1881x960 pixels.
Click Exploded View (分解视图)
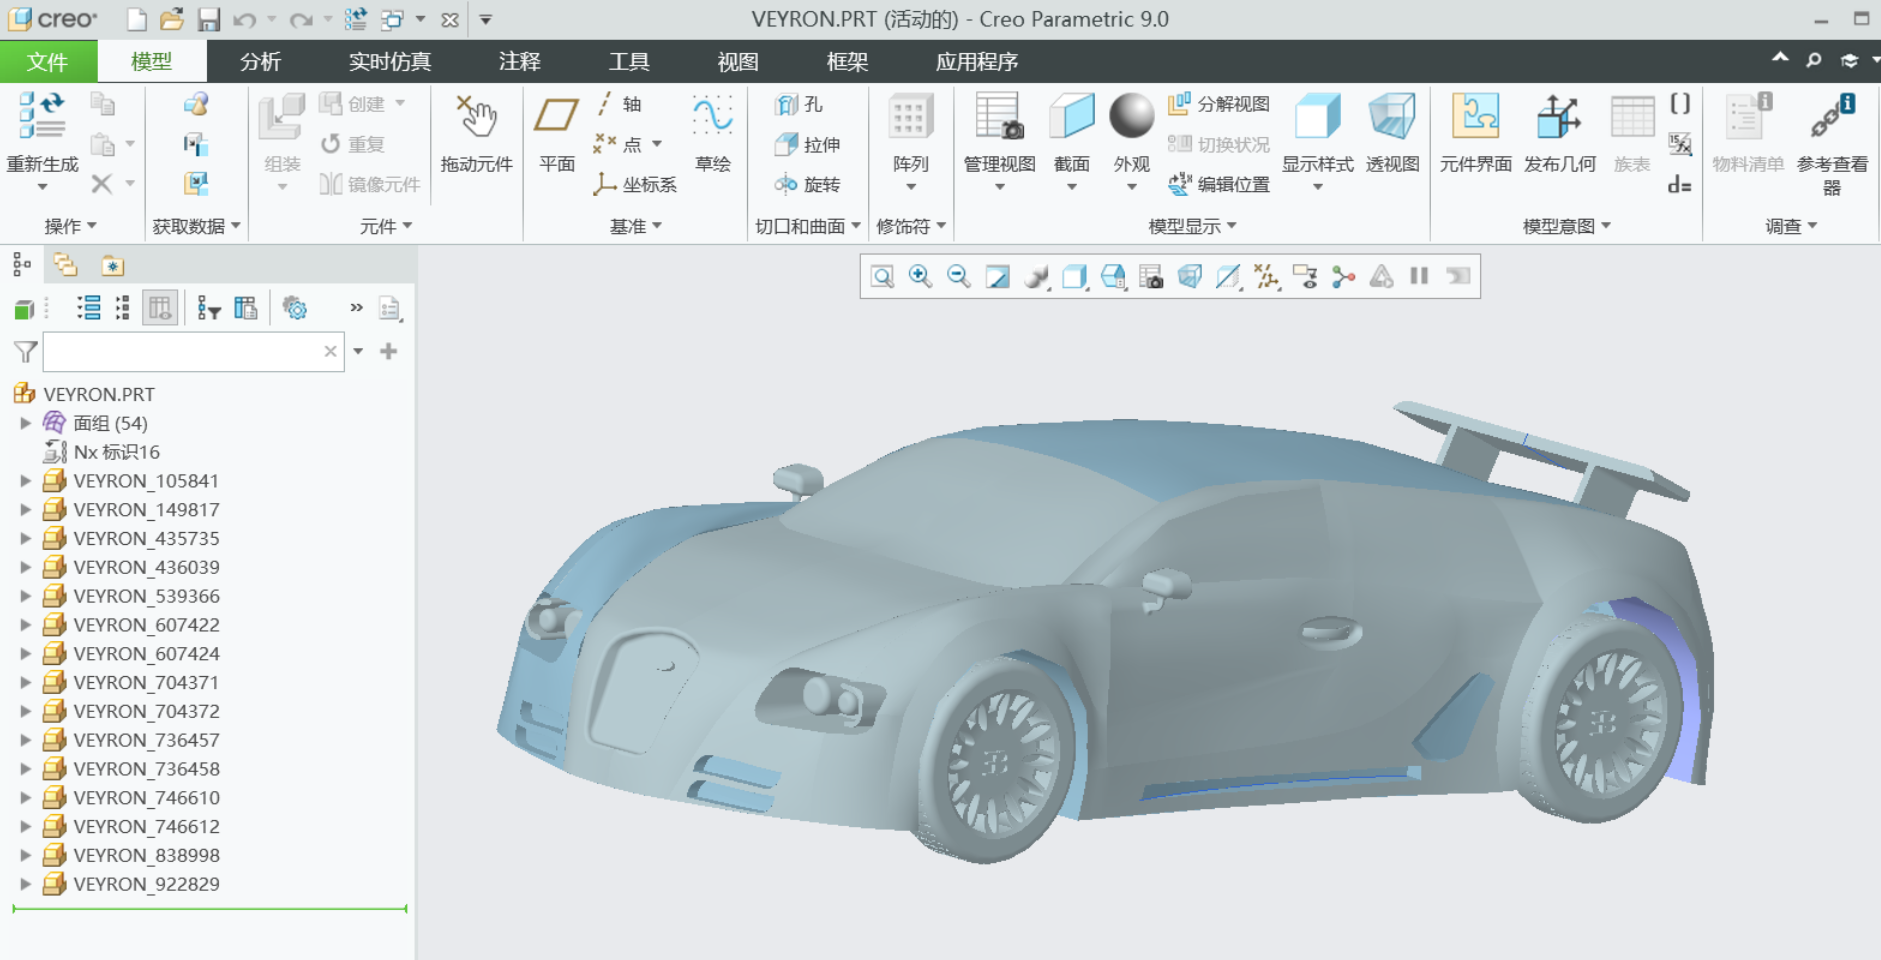(1219, 104)
